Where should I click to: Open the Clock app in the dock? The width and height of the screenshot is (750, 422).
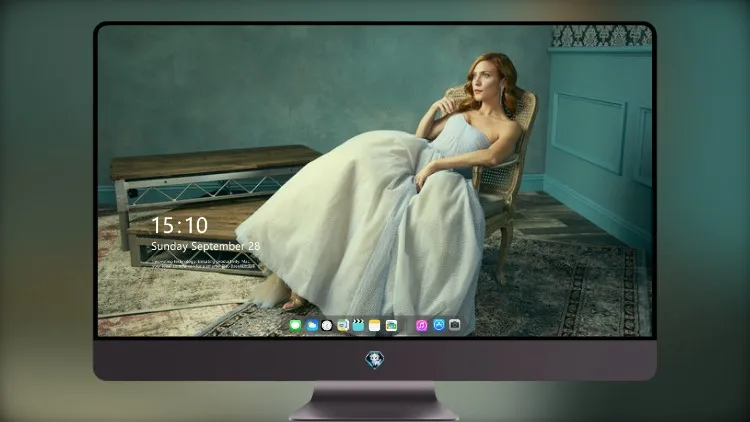click(327, 325)
